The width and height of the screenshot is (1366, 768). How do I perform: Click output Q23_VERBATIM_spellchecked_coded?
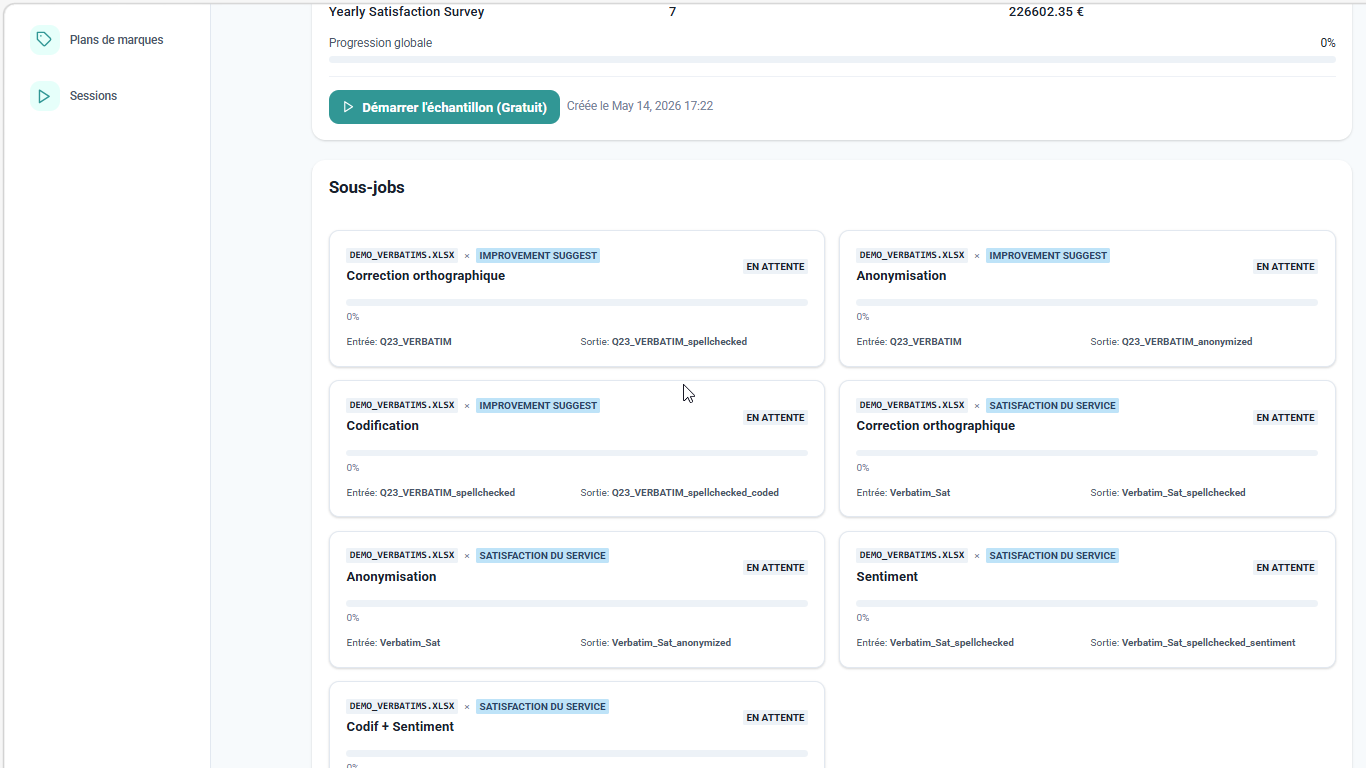tap(695, 493)
